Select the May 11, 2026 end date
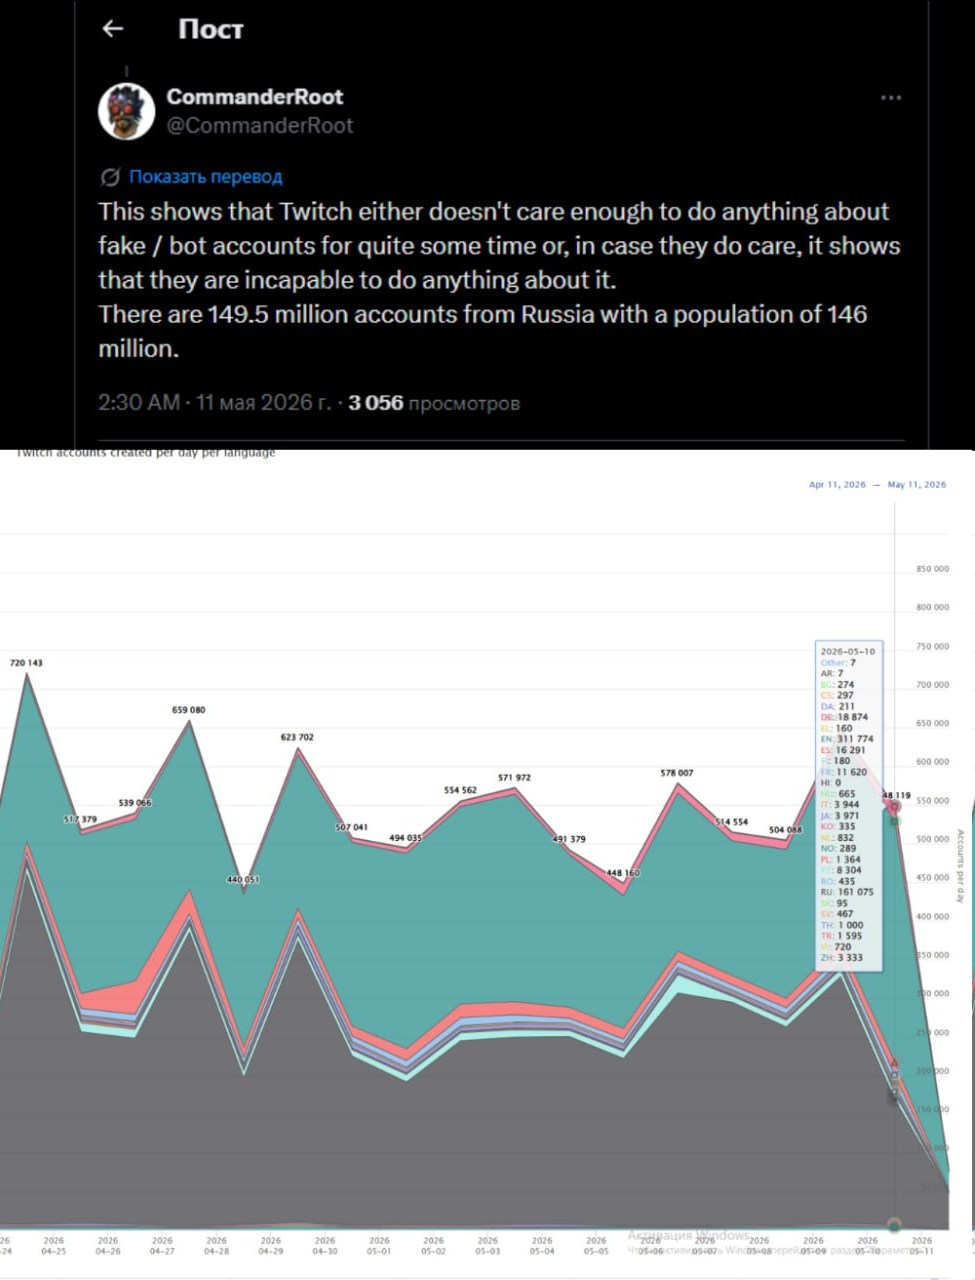975x1280 pixels. tap(917, 485)
